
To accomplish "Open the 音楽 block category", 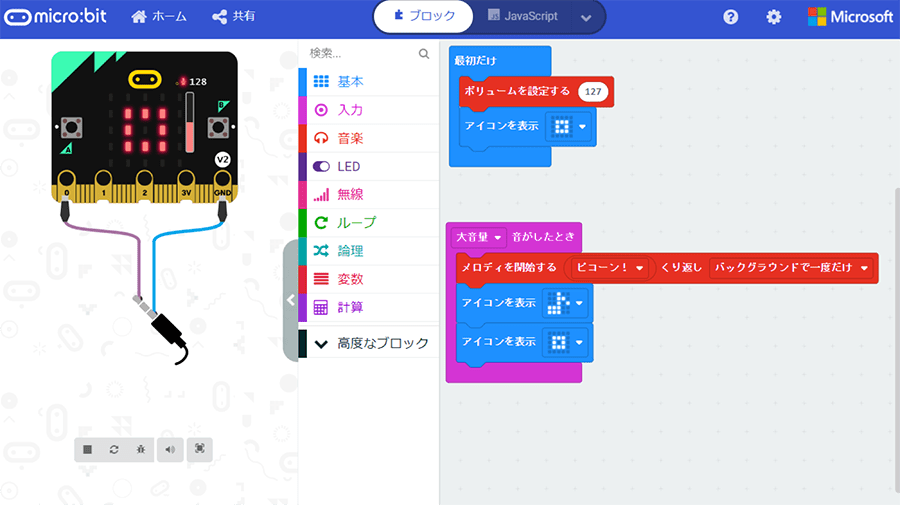I will (368, 138).
